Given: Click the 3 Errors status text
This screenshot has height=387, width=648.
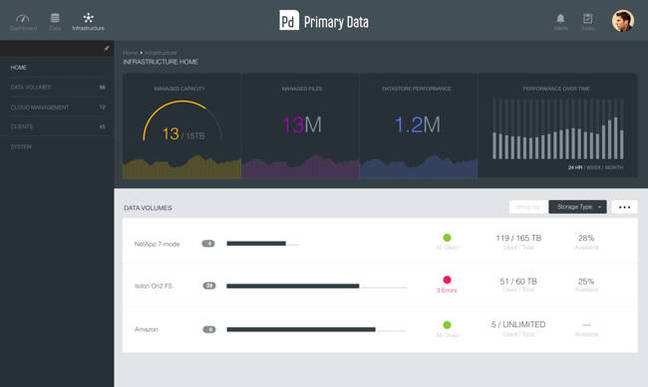Looking at the screenshot, I should pyautogui.click(x=447, y=290).
